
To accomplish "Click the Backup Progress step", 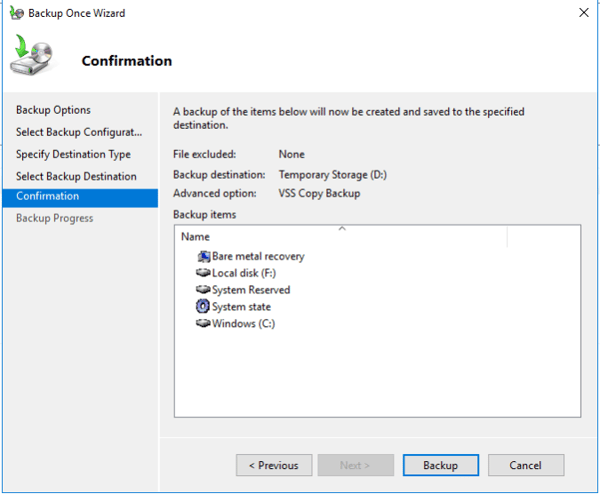I will [54, 218].
